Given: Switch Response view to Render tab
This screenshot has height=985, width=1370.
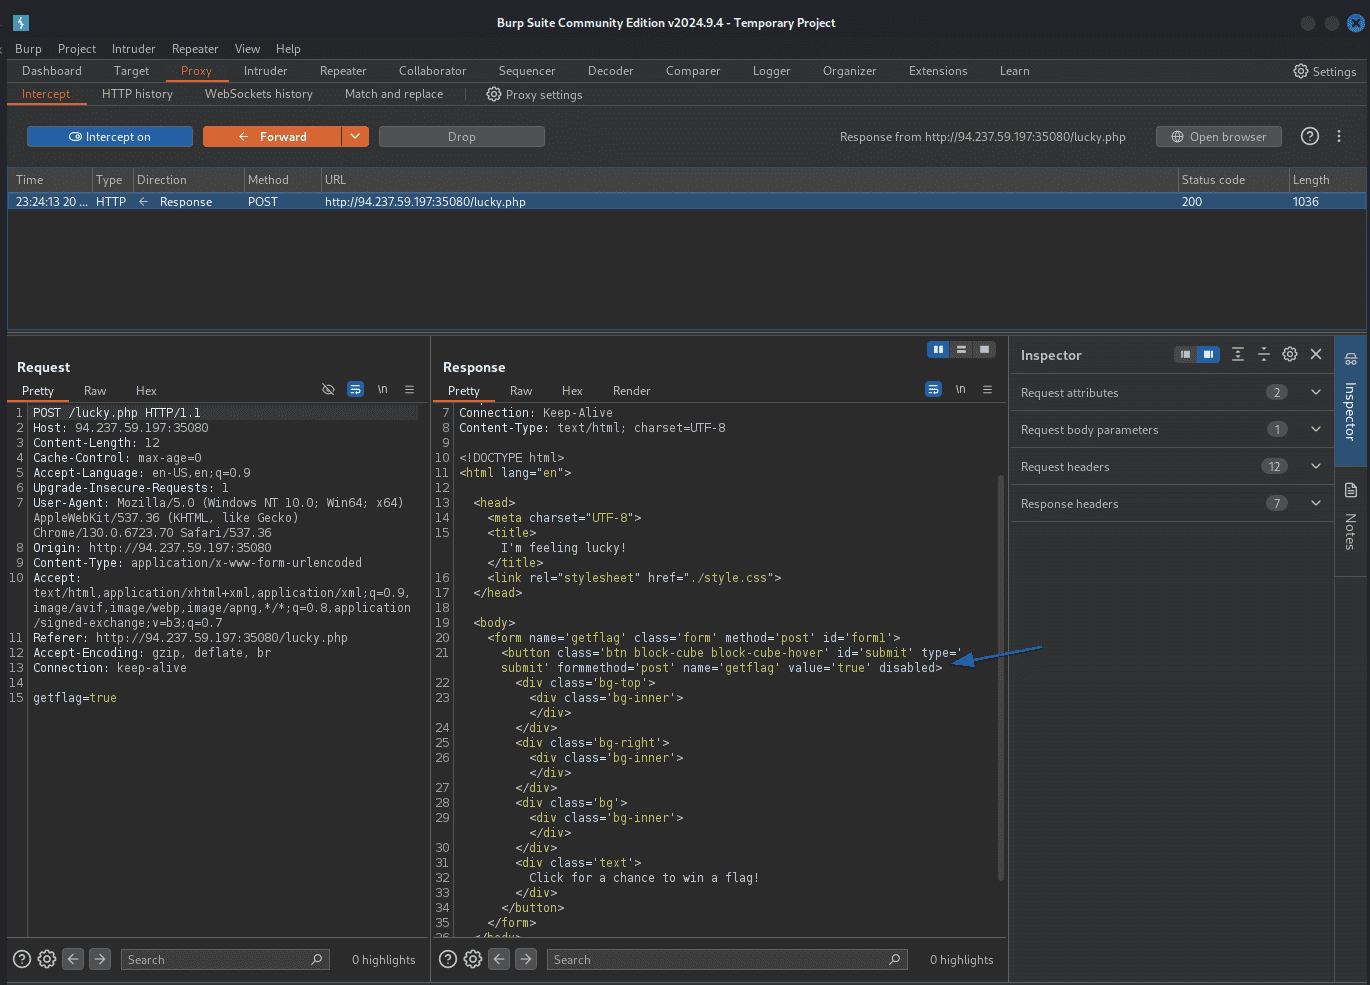Looking at the screenshot, I should (x=631, y=390).
